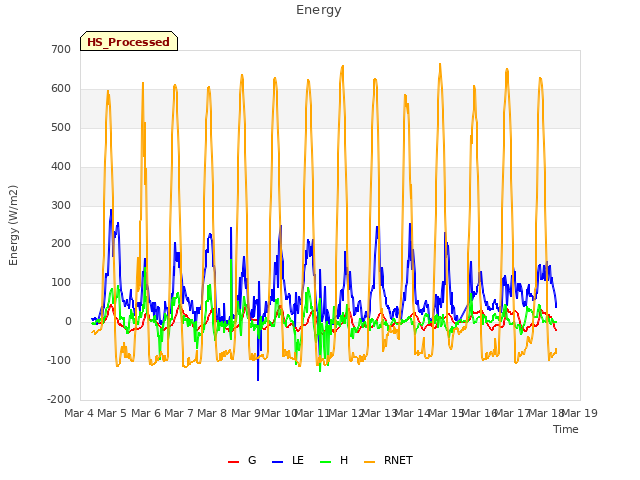This screenshot has width=640, height=480.
Task: Click the Mar 8 x-axis label
Action: pos(212,413)
